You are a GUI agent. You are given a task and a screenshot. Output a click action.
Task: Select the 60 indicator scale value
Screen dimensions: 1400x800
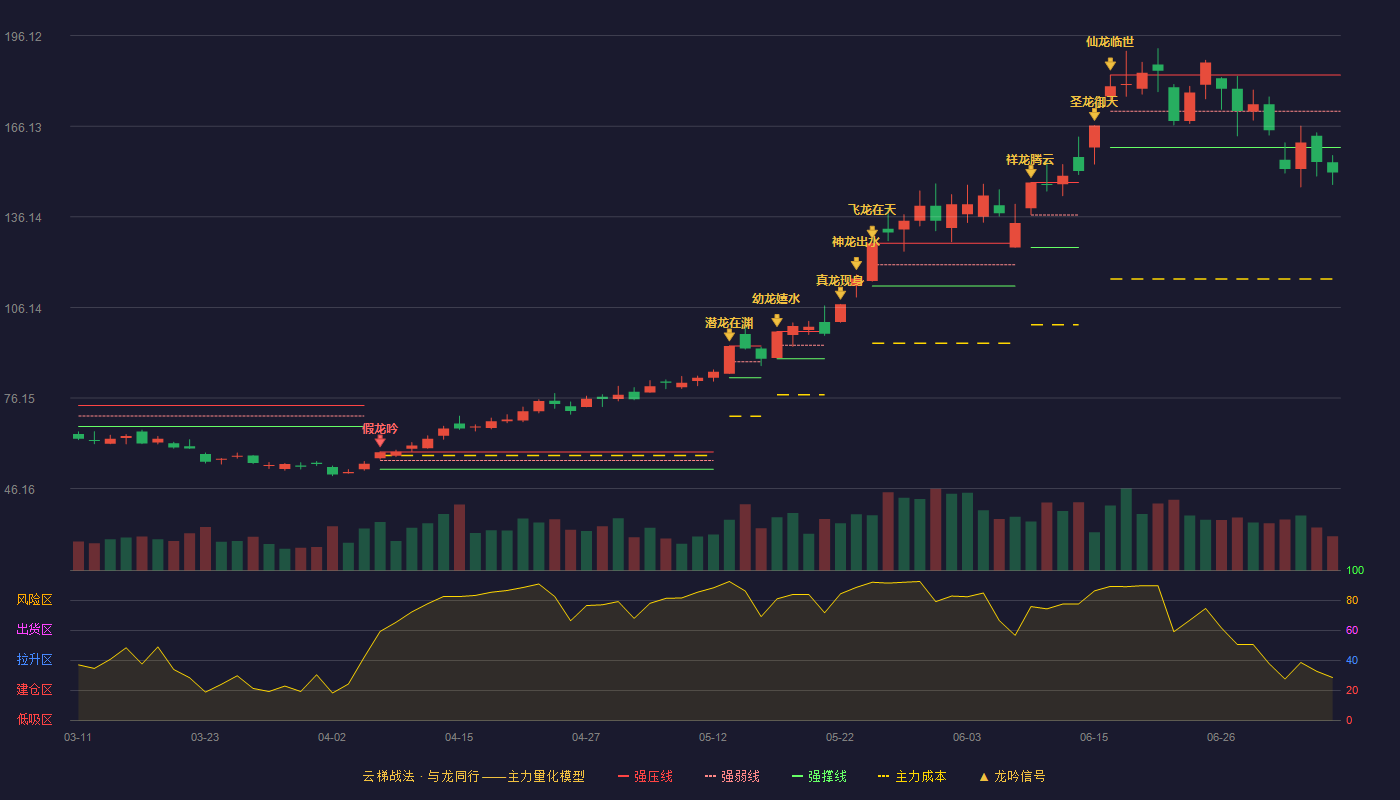[x=1352, y=631]
